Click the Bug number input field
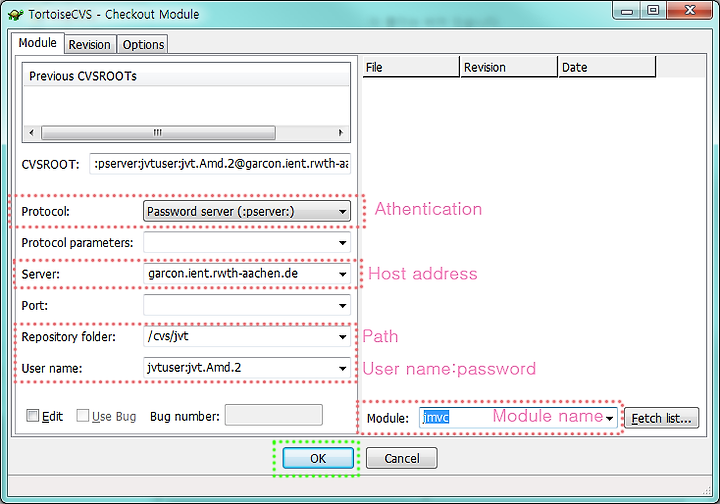This screenshot has height=504, width=720. point(274,415)
